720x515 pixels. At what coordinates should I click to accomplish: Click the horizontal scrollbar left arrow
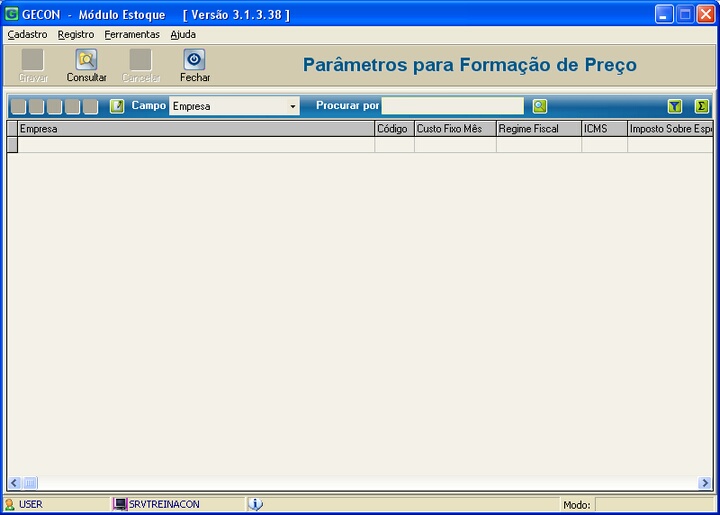pyautogui.click(x=14, y=483)
